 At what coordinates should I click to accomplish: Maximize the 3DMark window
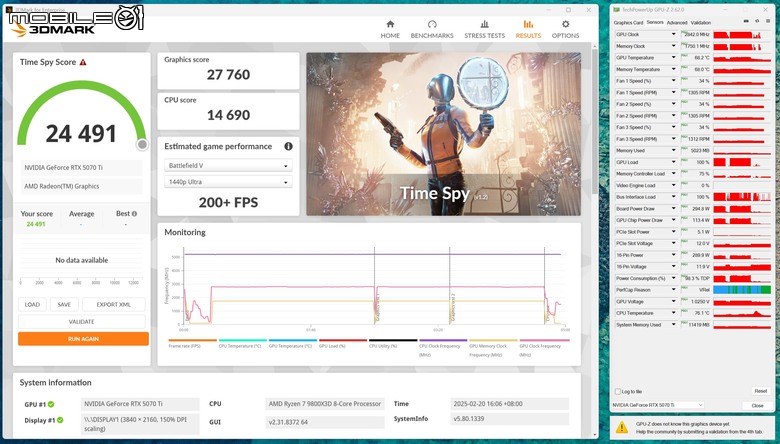pos(569,9)
